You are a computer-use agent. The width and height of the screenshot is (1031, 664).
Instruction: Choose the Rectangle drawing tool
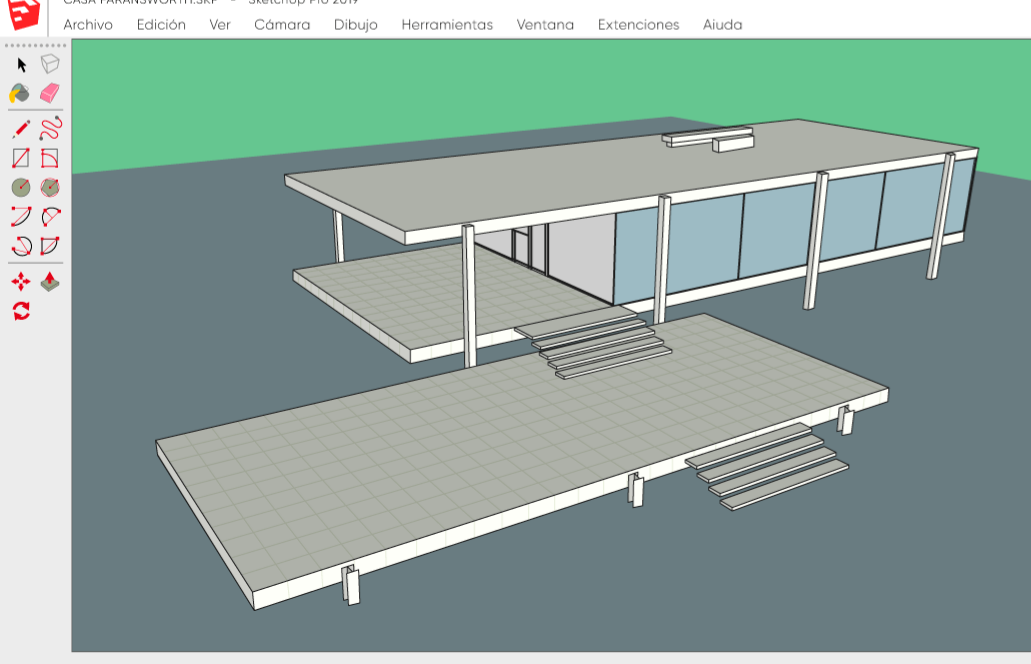pyautogui.click(x=21, y=158)
